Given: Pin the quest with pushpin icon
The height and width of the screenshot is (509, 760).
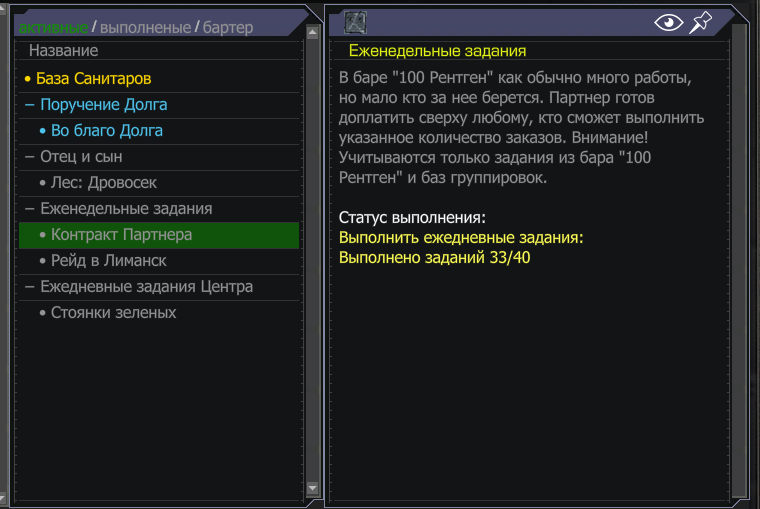Looking at the screenshot, I should [x=700, y=23].
